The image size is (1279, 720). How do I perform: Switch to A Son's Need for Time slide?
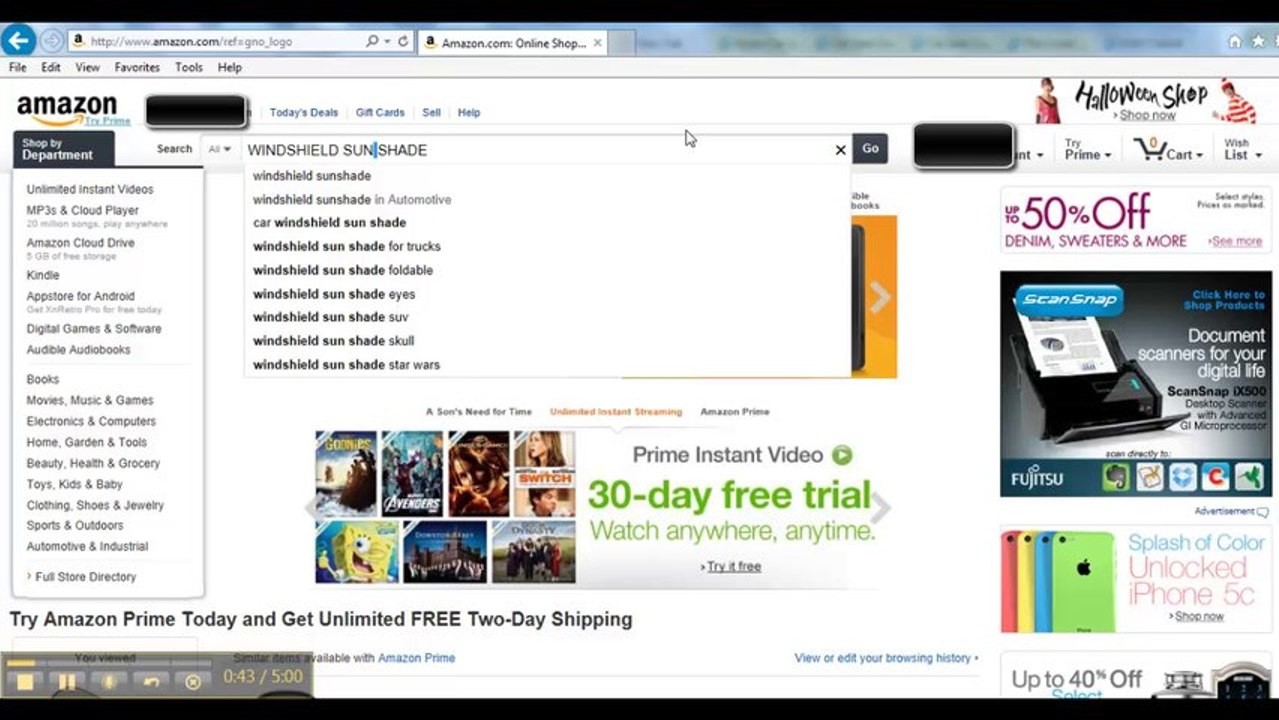pyautogui.click(x=479, y=412)
